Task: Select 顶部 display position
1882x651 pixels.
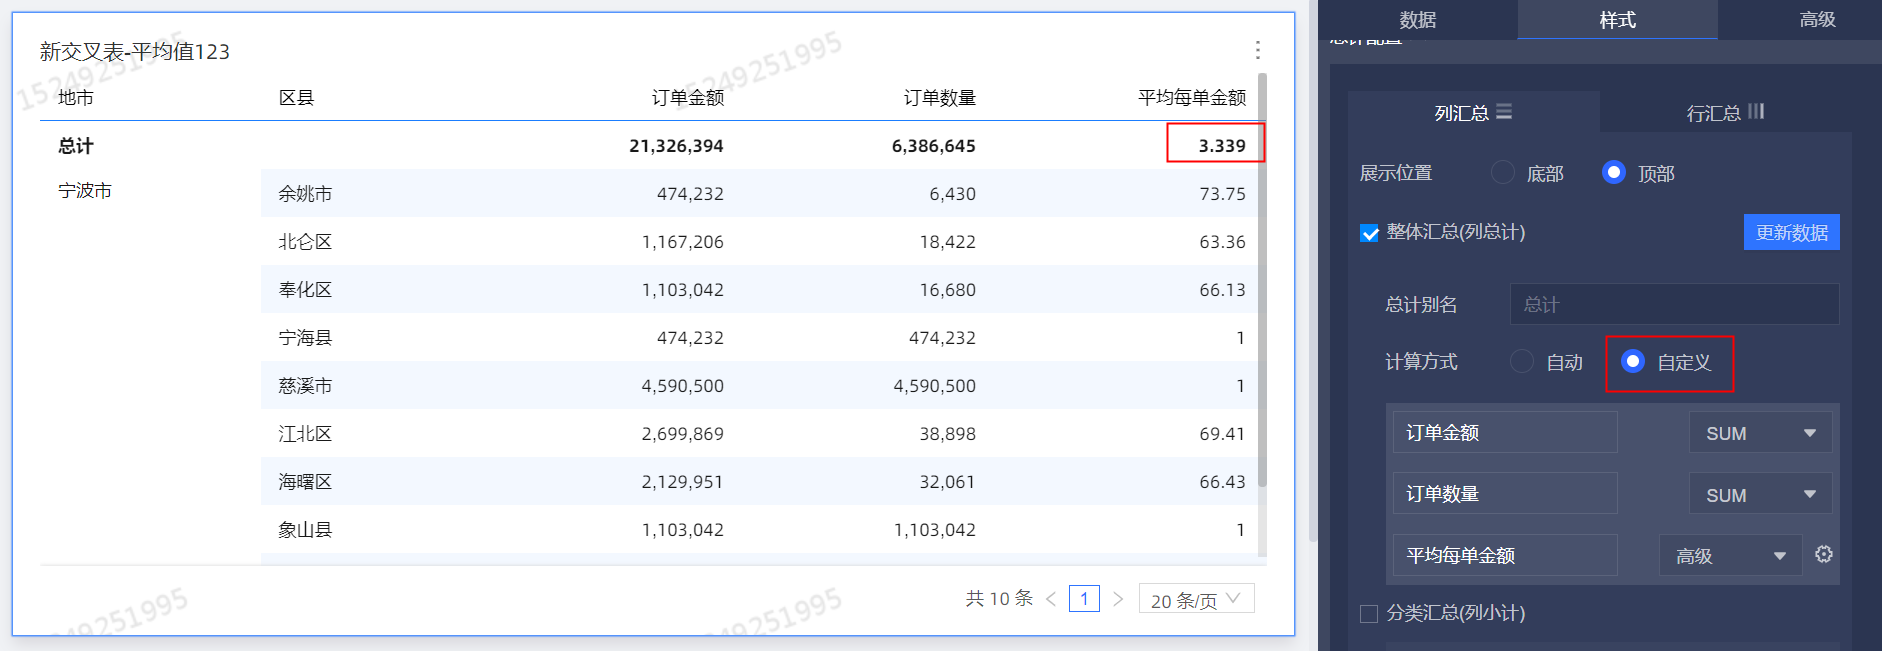Action: (x=1613, y=173)
